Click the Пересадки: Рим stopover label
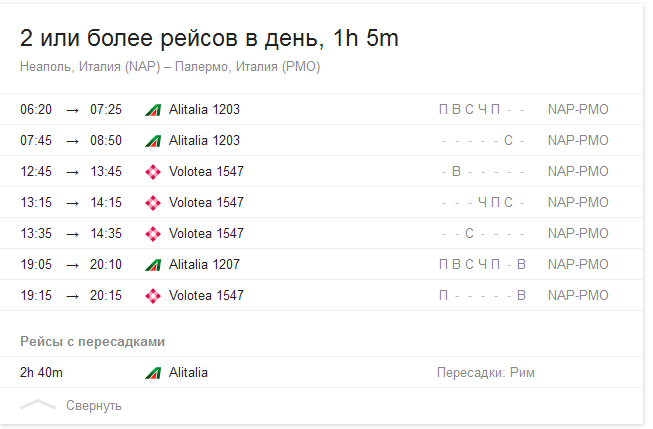 tap(486, 373)
